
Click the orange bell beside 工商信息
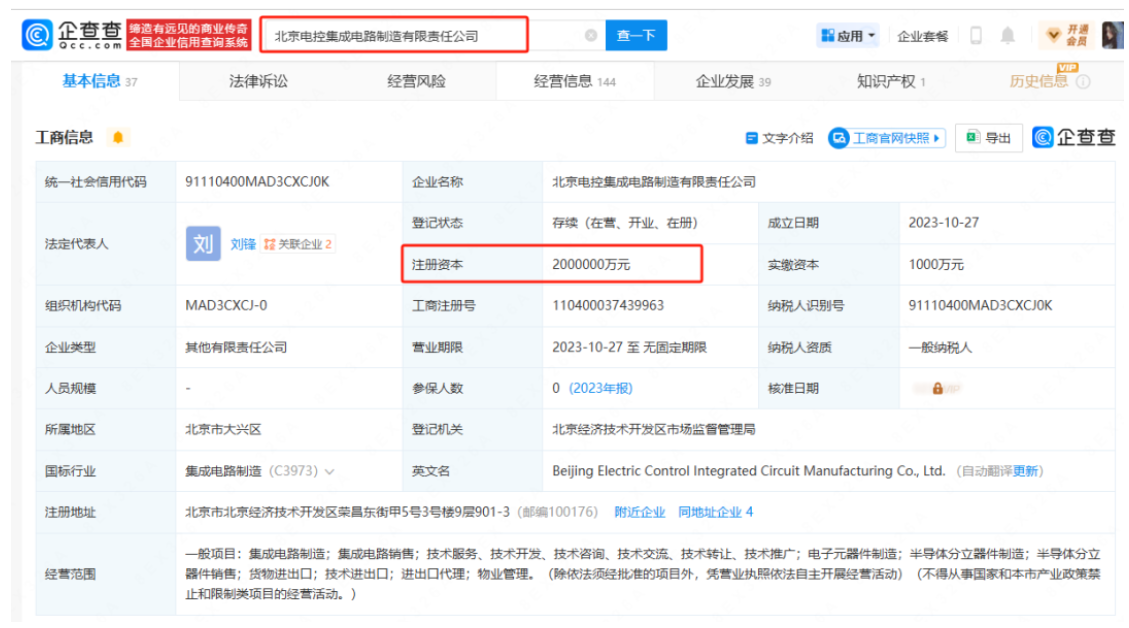coord(118,137)
